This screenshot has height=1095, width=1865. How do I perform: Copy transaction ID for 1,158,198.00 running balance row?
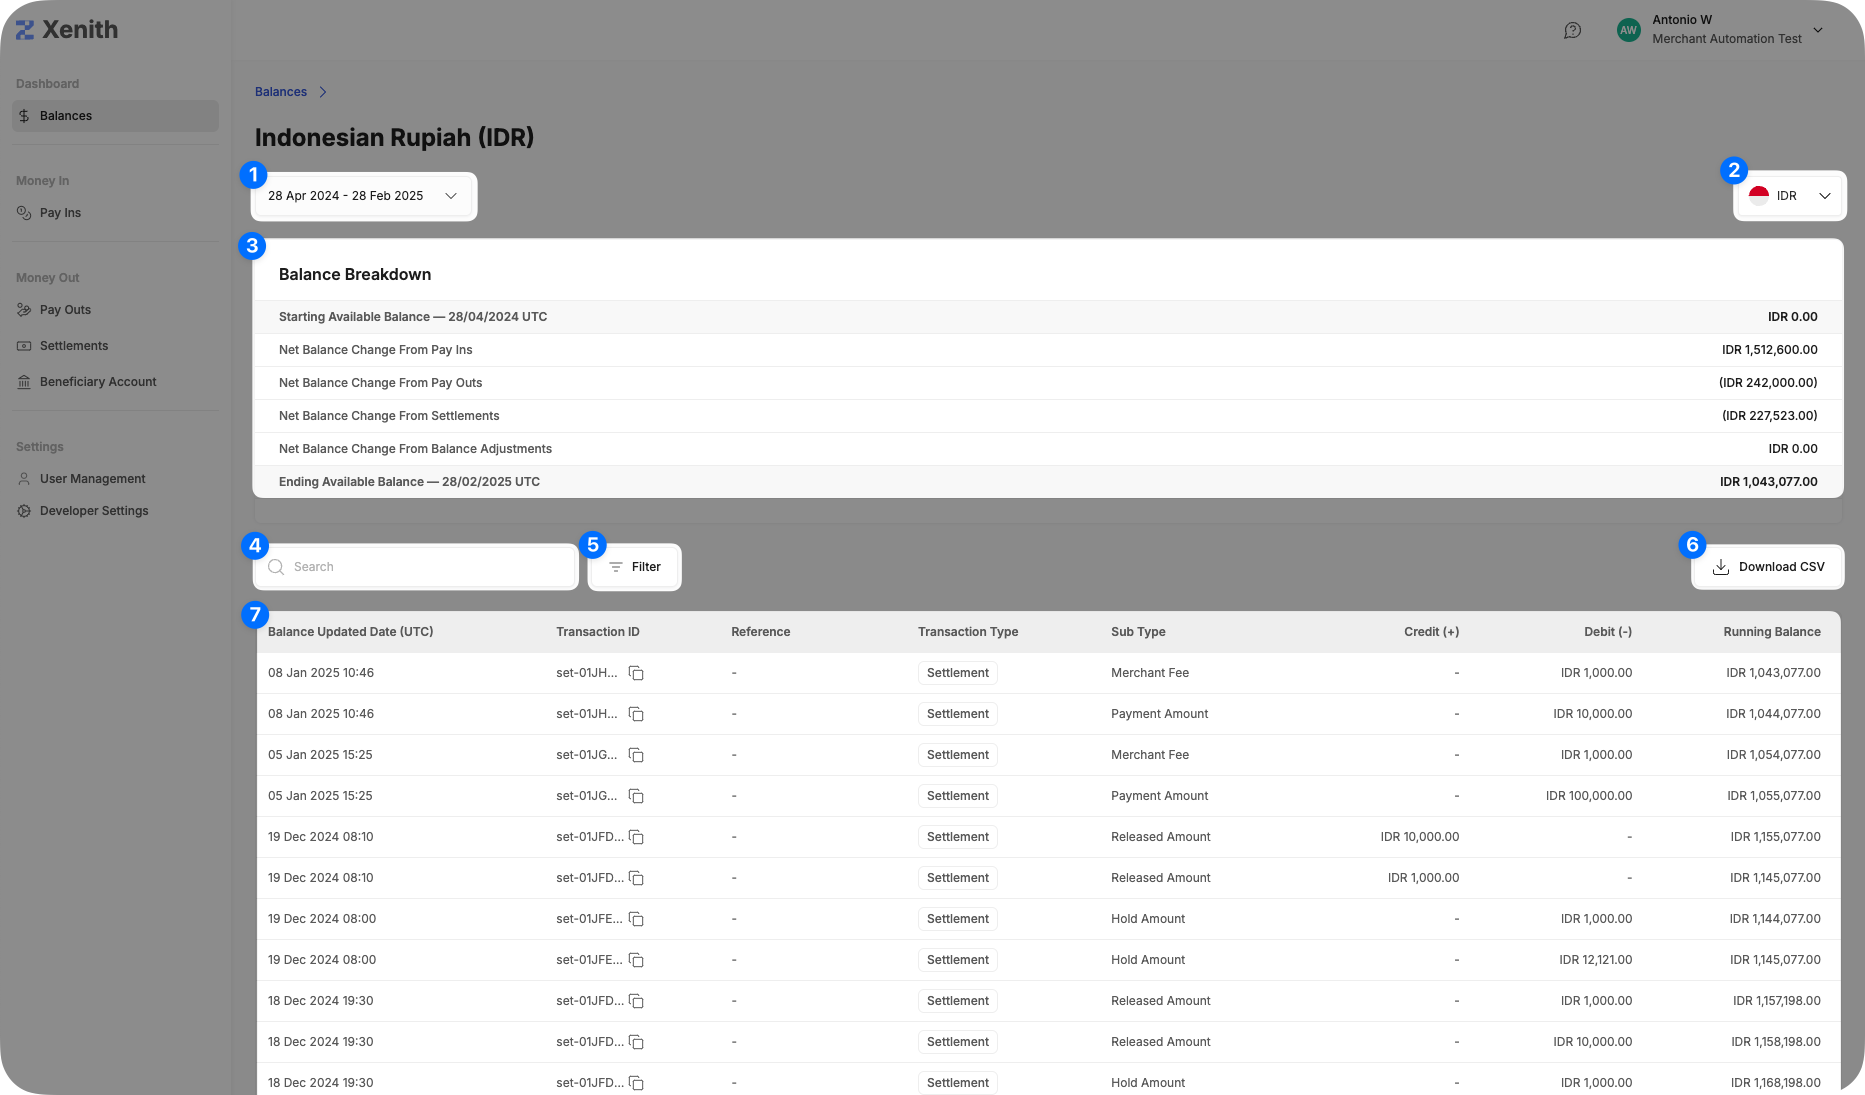636,1042
